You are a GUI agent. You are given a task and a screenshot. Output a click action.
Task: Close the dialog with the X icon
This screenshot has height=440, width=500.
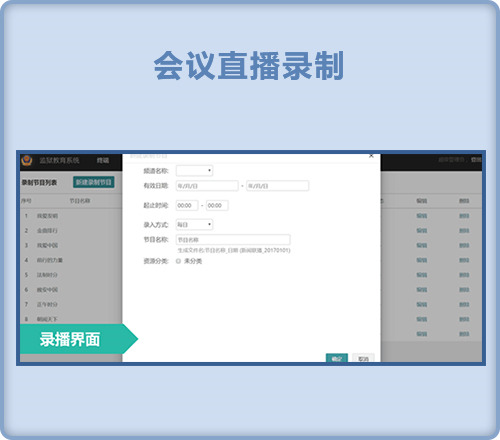coord(371,156)
